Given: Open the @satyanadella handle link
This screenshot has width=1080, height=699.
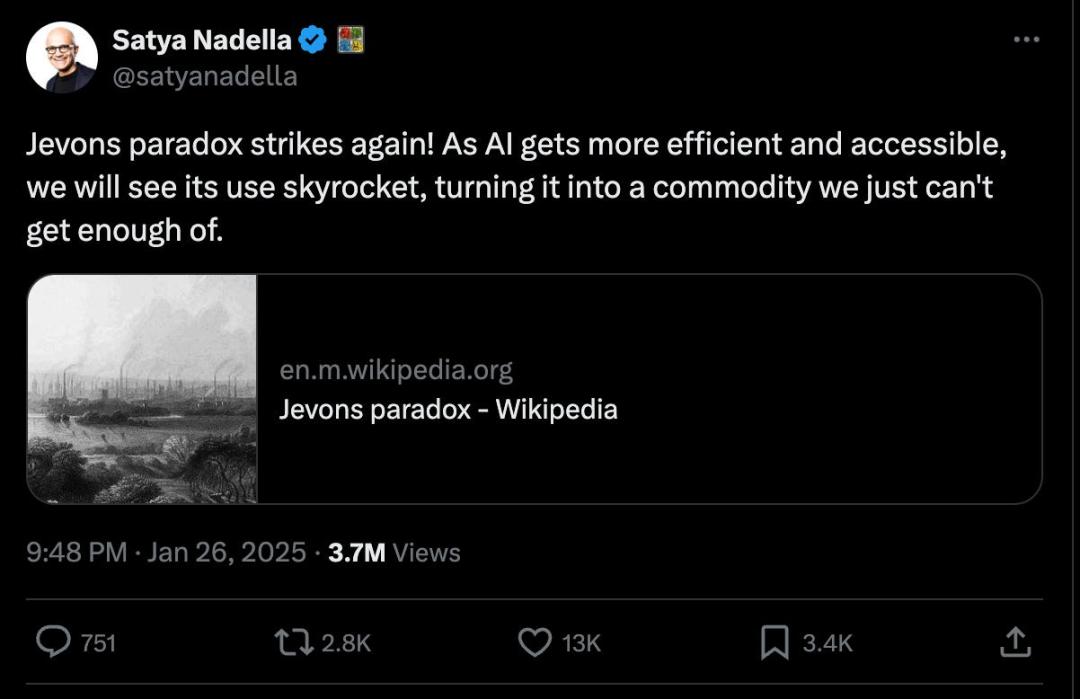Looking at the screenshot, I should [x=204, y=76].
